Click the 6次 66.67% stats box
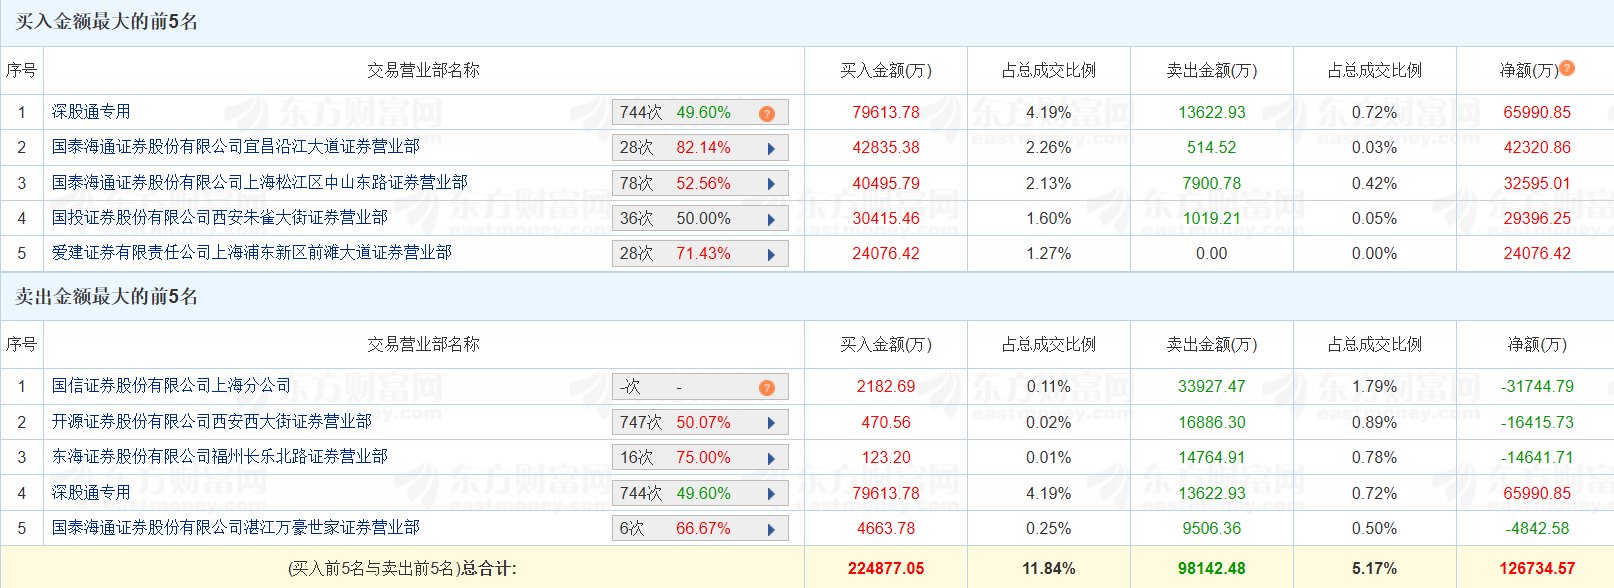Image resolution: width=1614 pixels, height=588 pixels. 700,529
